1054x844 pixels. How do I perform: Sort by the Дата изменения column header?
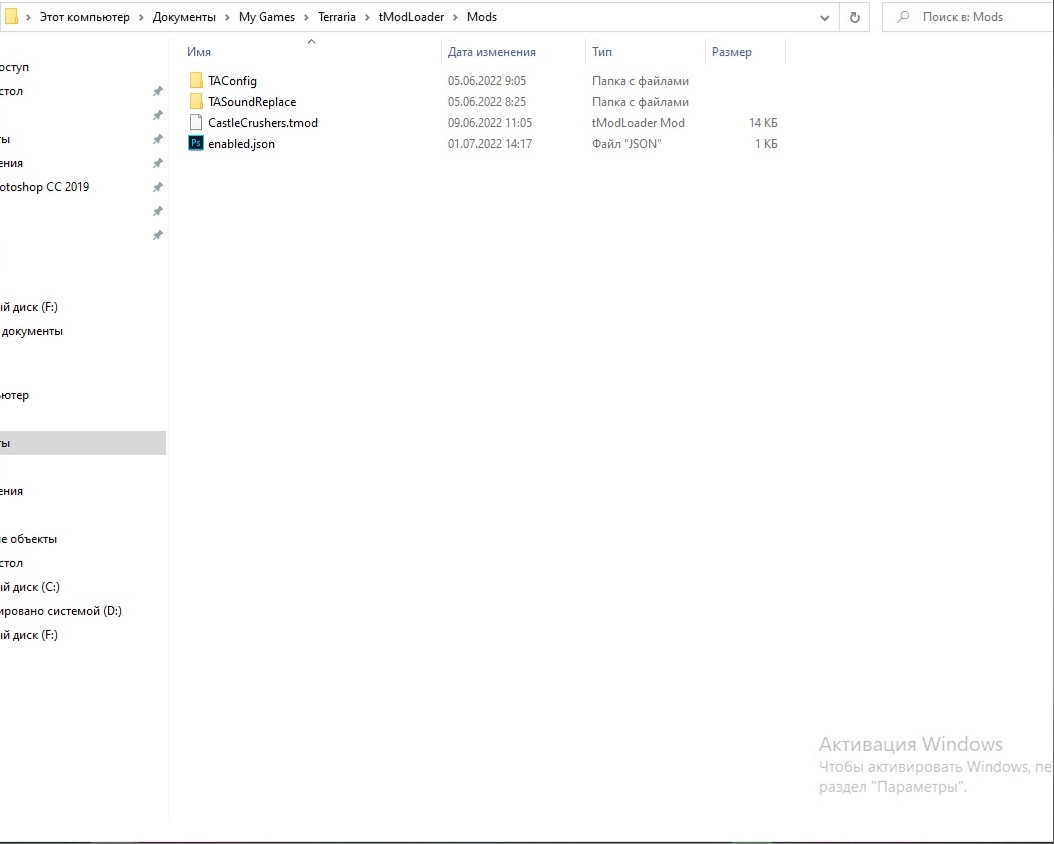click(492, 52)
